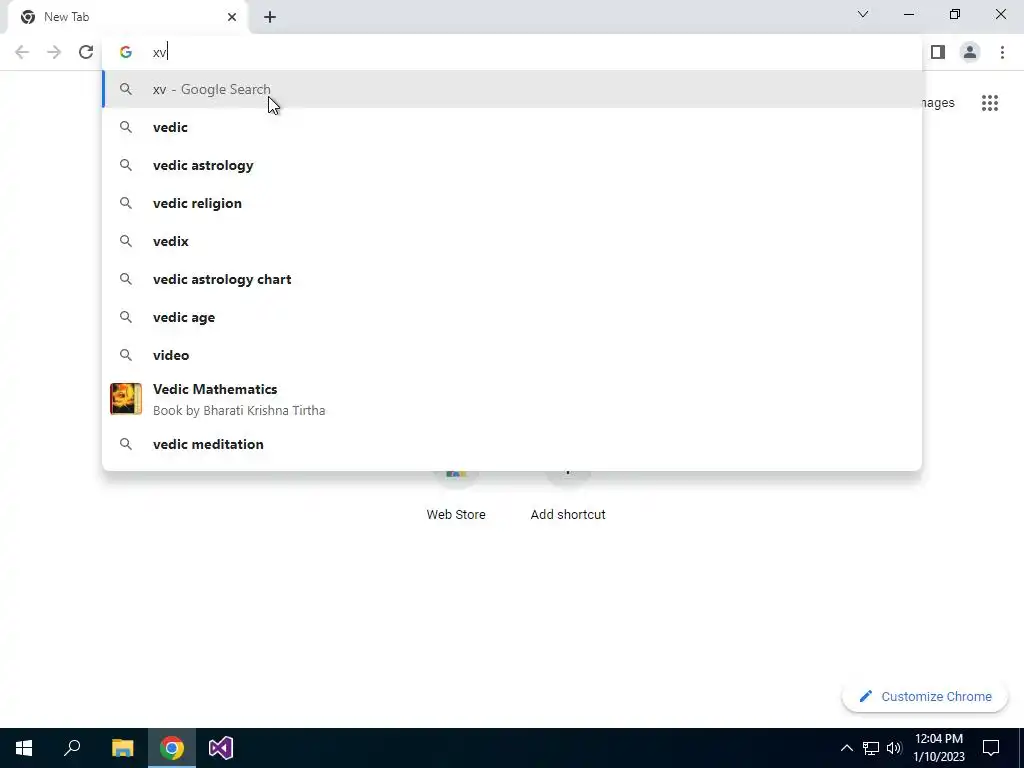This screenshot has height=768, width=1024.
Task: Open the taskbar search icon
Action: (72, 748)
